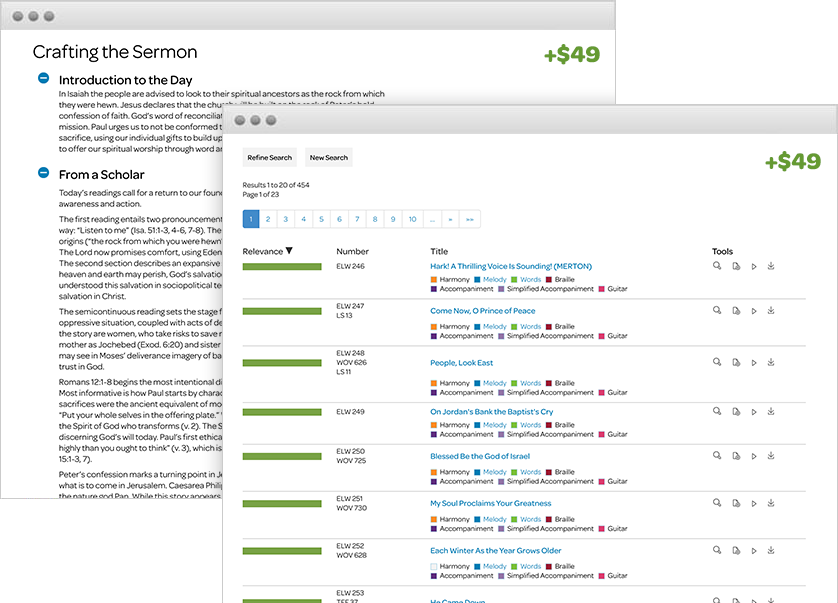Viewport: 838px width, 603px height.
Task: Play People, Look East
Action: pyautogui.click(x=754, y=362)
